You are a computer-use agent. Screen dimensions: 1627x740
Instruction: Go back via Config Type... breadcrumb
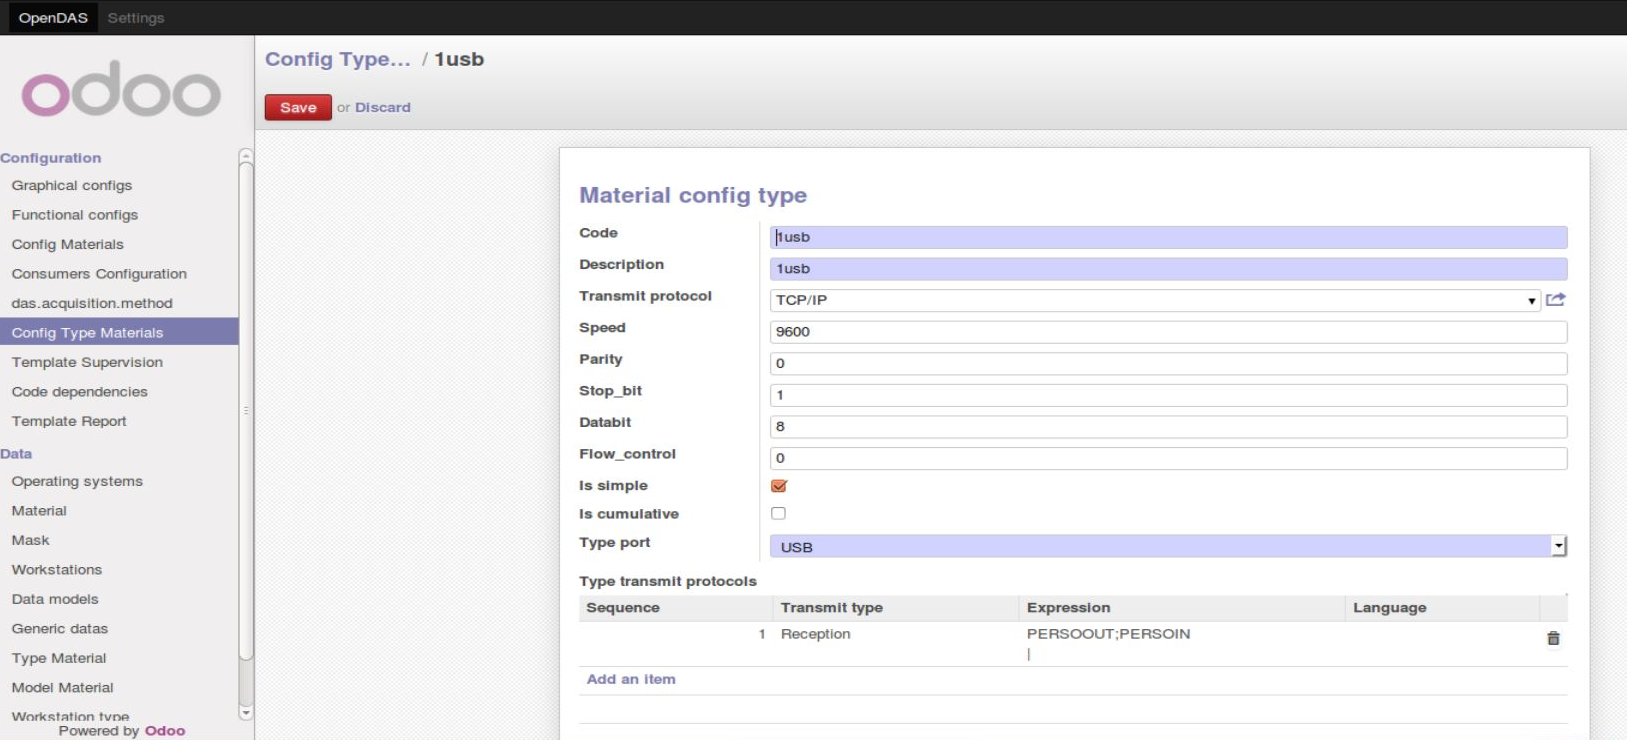(x=338, y=59)
